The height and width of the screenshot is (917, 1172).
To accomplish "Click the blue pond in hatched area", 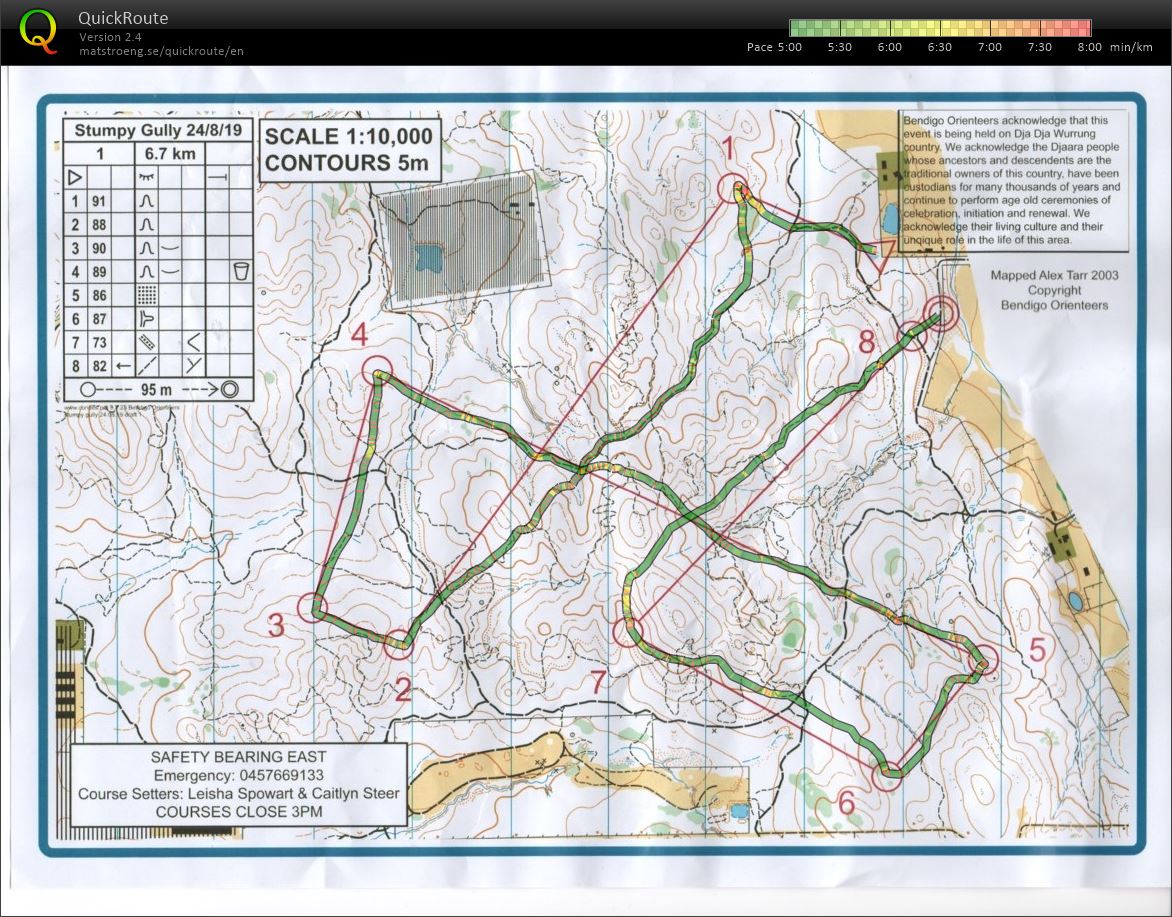I will (x=428, y=259).
